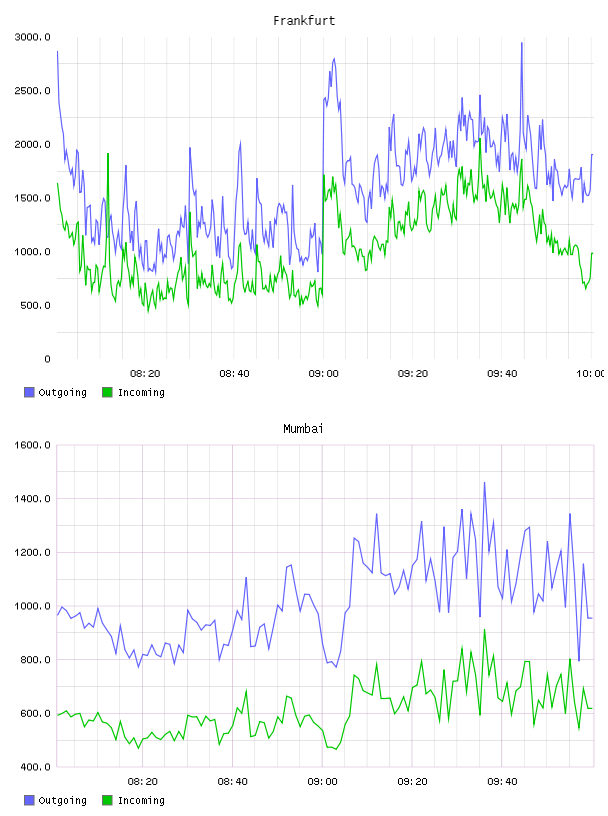Click the tallest Outgoing spike near 09:45 in Frankfurt

tap(522, 44)
